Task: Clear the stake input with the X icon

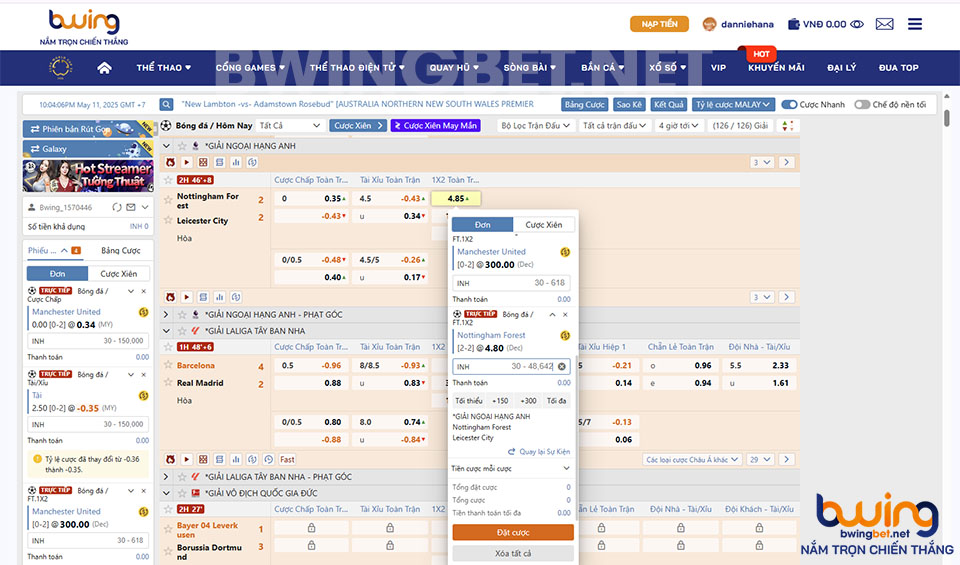Action: (562, 367)
